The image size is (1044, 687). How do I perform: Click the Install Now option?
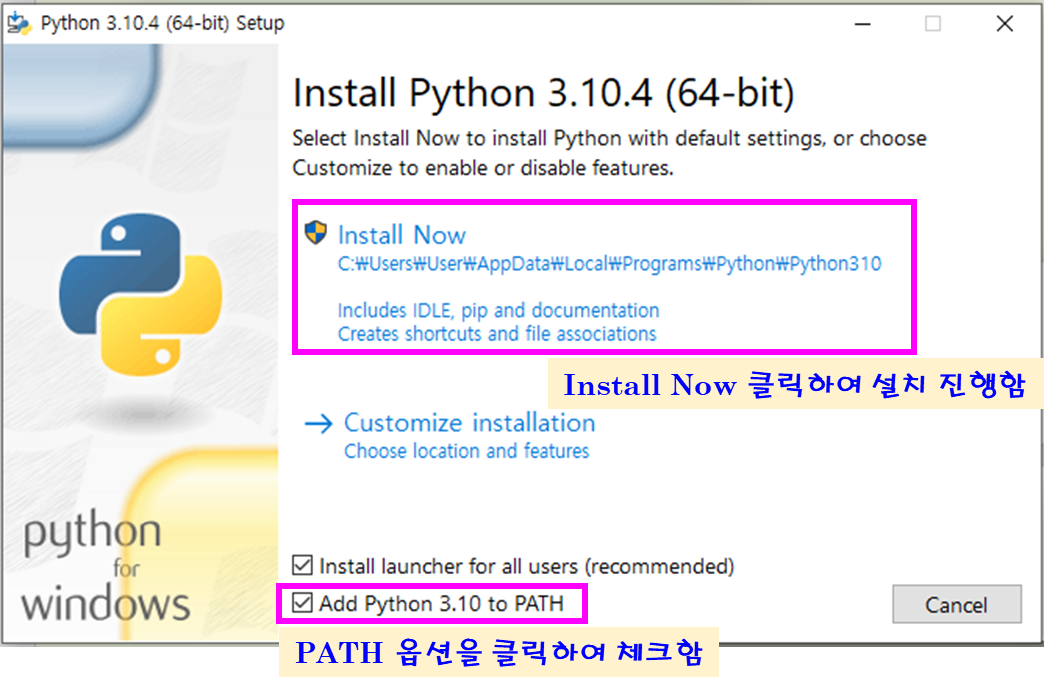tap(604, 277)
